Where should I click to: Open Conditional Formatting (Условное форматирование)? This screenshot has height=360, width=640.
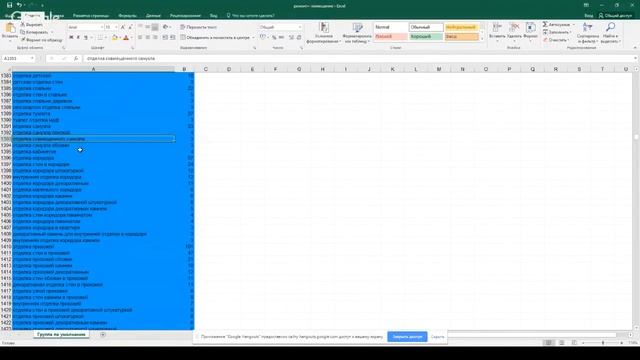tap(324, 33)
